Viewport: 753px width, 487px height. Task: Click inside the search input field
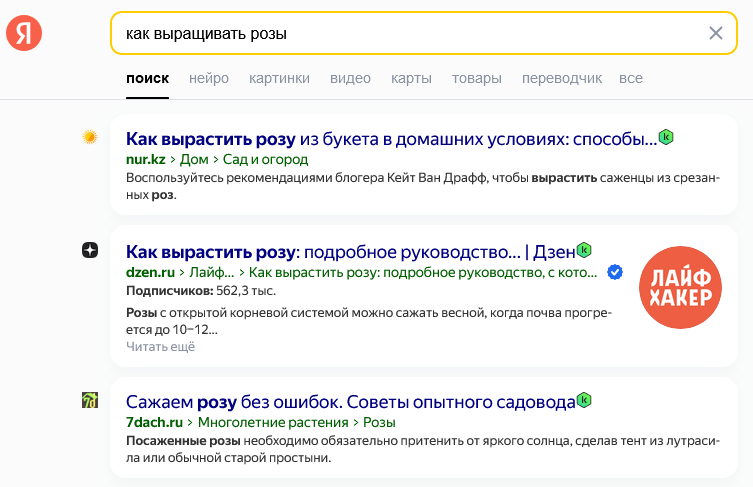coord(400,33)
